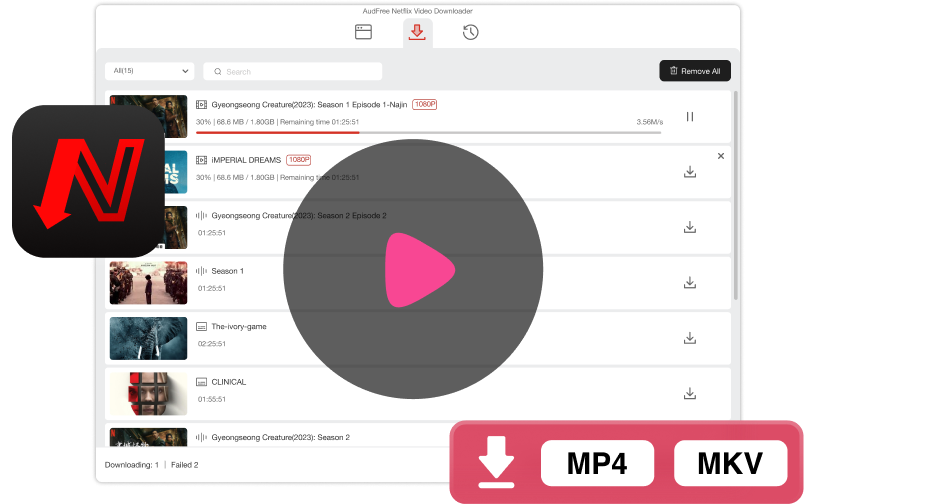The image size is (940, 504).
Task: Click the subtitle icon beside CLINICAL
Action: point(201,382)
